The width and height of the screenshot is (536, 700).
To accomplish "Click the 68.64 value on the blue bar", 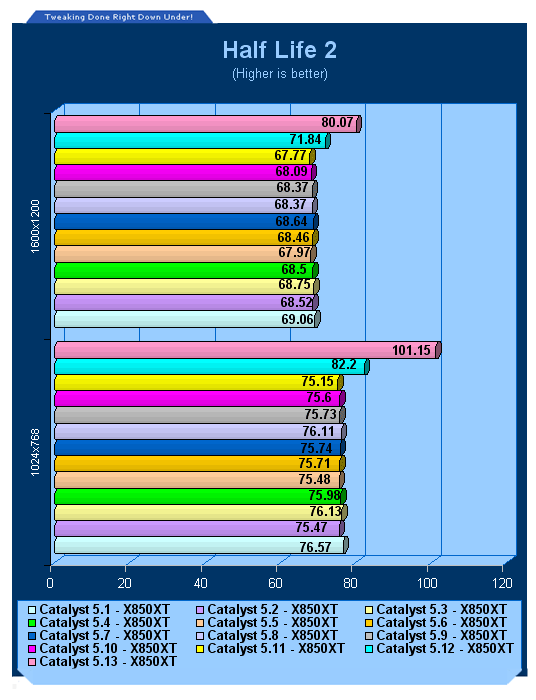I will coord(291,221).
